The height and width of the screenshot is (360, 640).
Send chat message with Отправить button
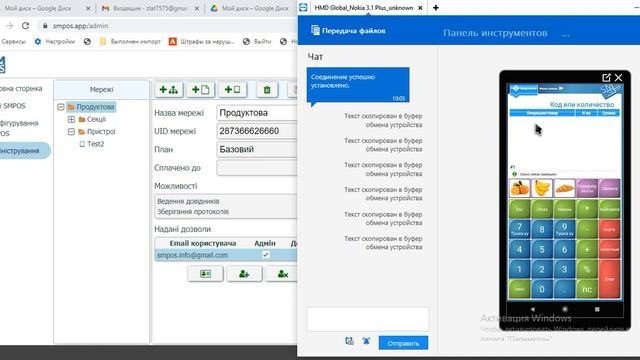click(403, 343)
